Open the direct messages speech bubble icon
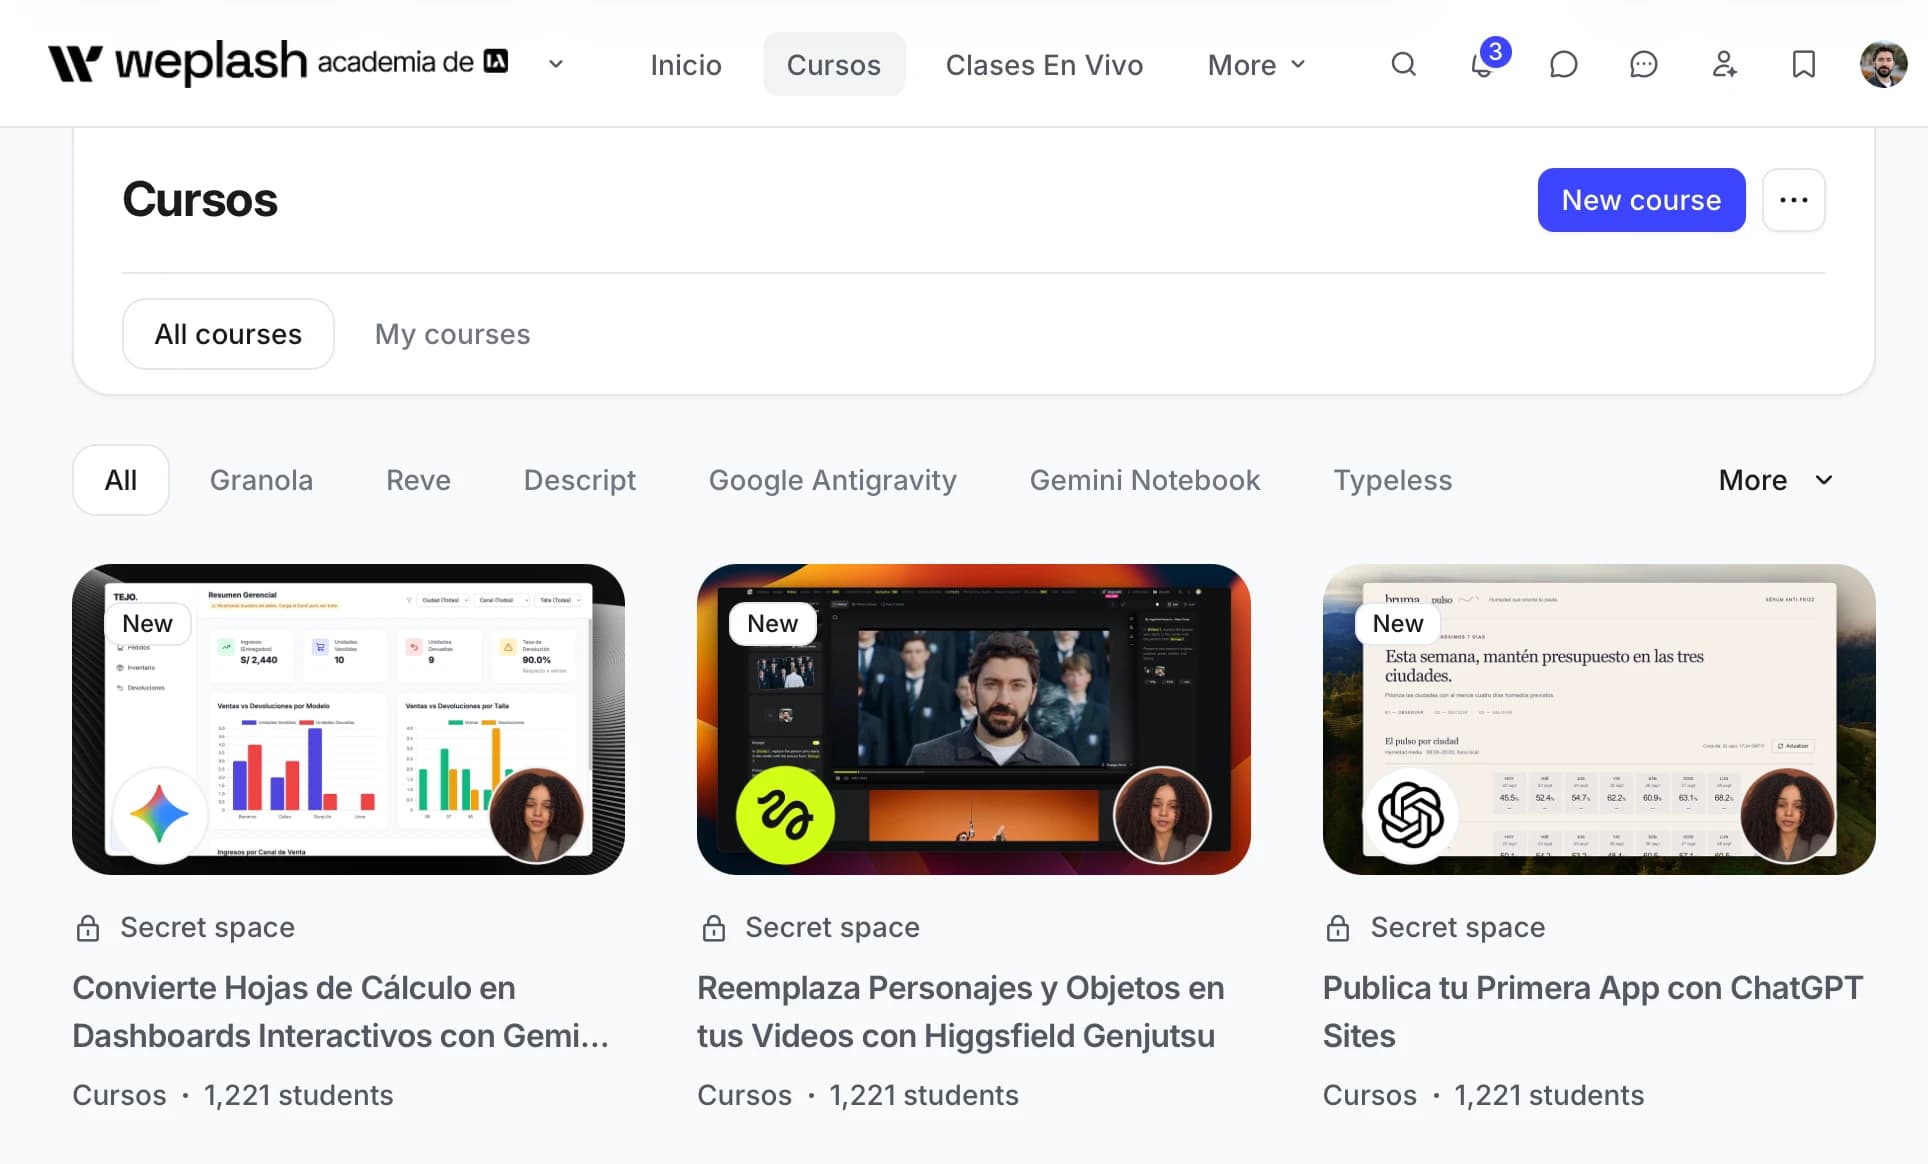This screenshot has width=1928, height=1164. (1563, 65)
